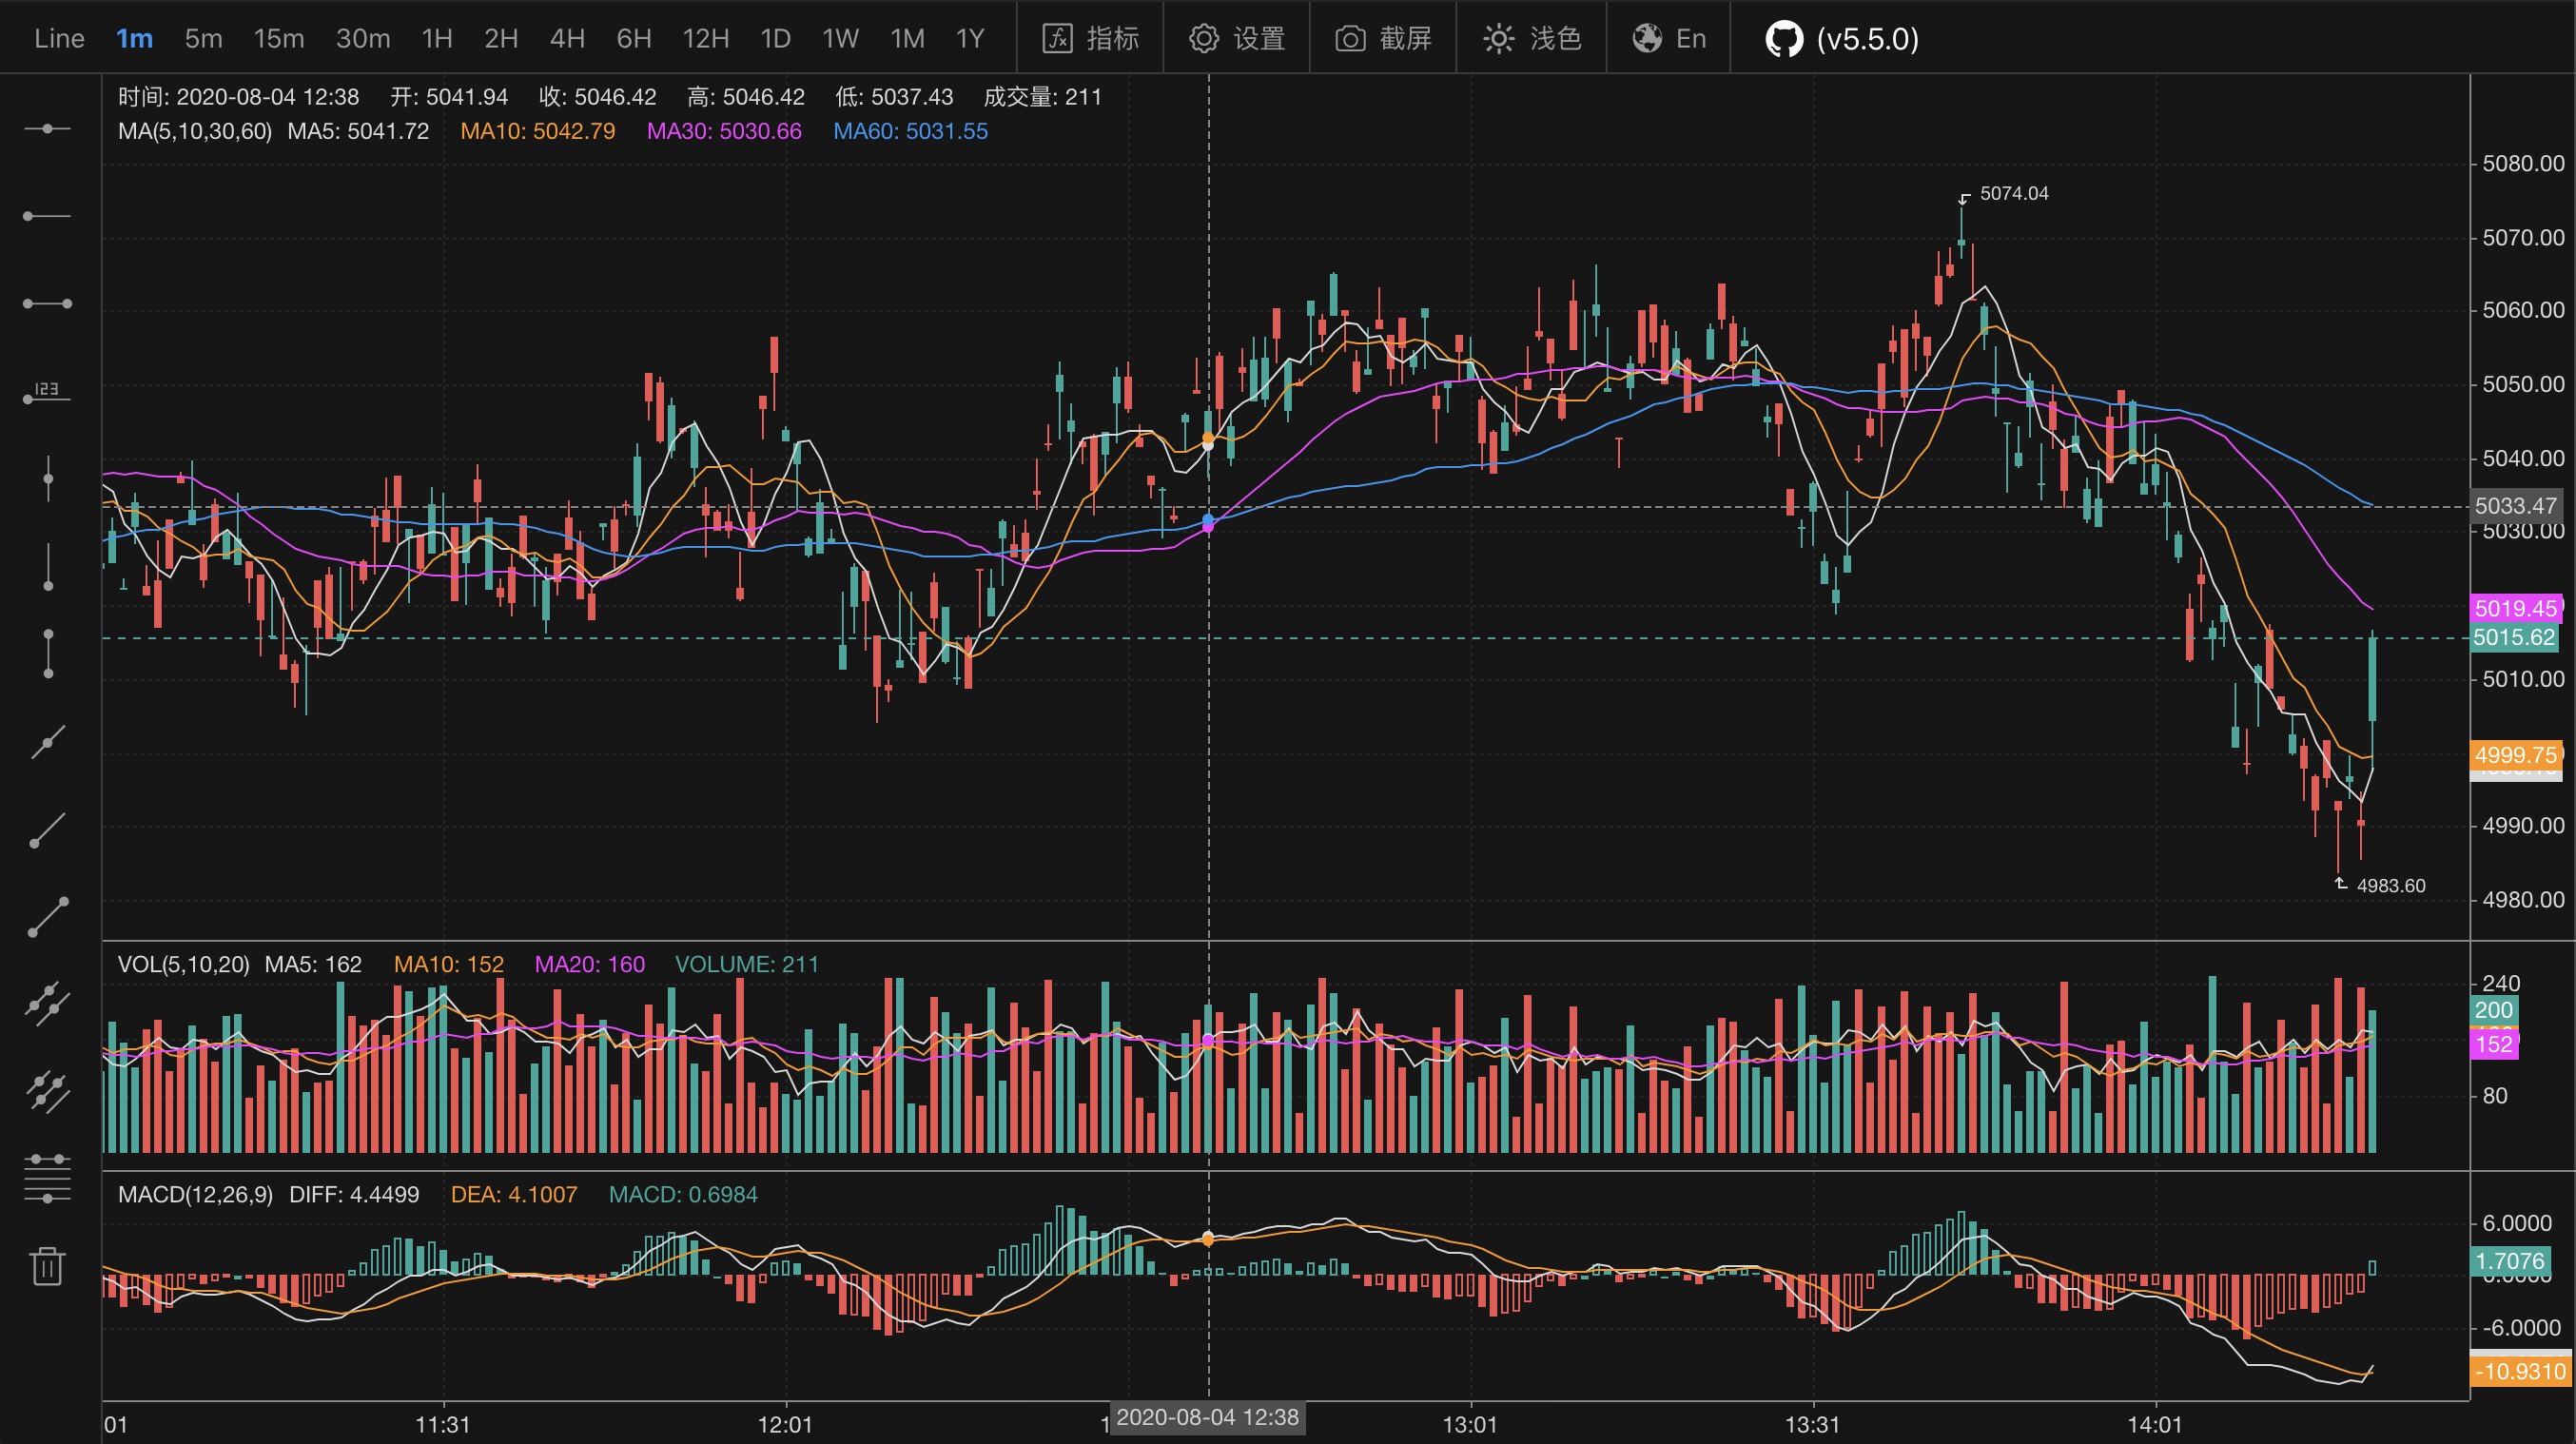Select the horizontal ray line tool
Viewport: 2576px width, 1444px height.
click(47, 216)
